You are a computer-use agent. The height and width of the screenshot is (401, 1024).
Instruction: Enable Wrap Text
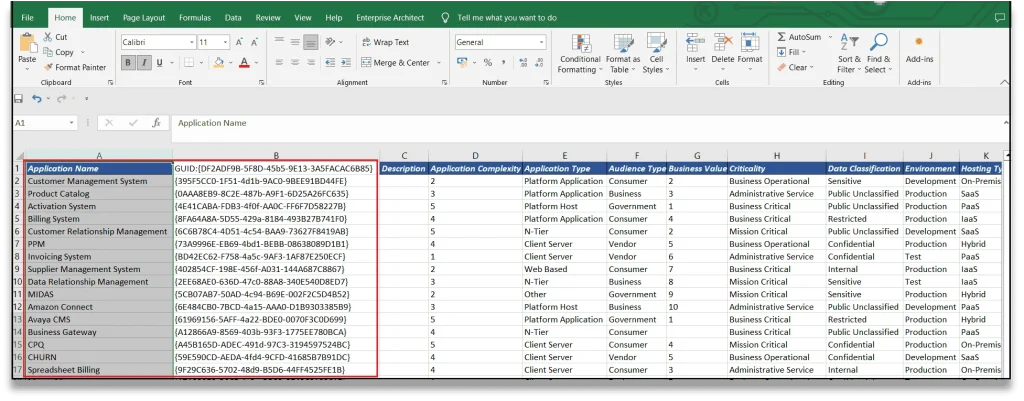[385, 42]
